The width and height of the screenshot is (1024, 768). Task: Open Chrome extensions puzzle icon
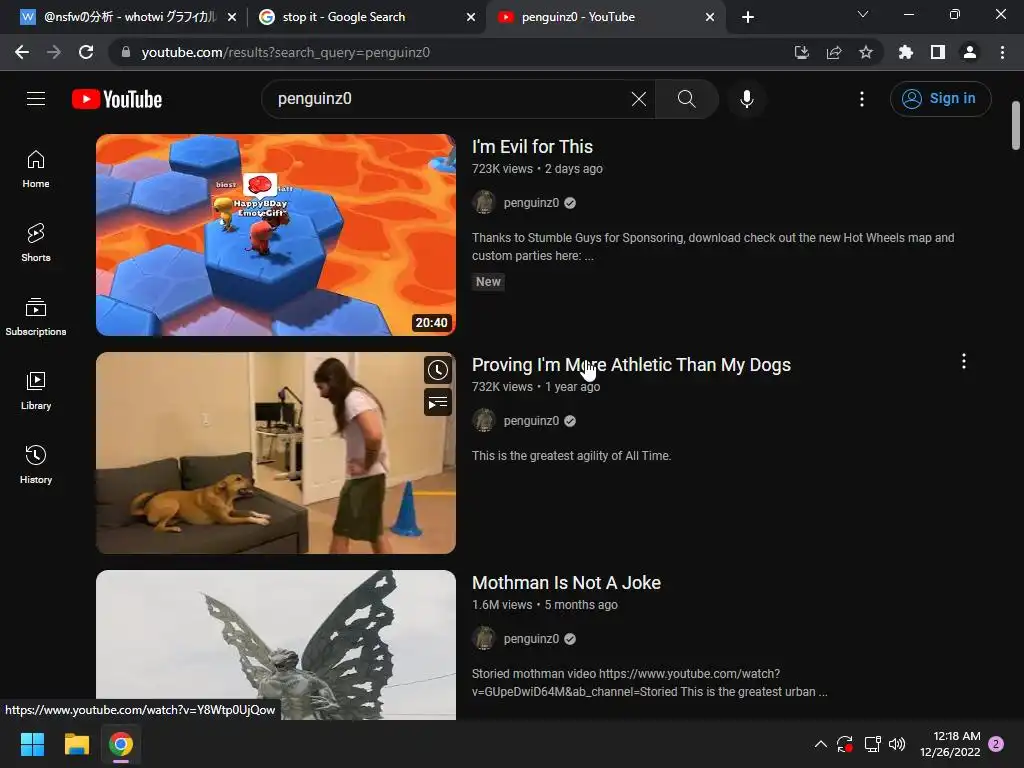coord(906,52)
